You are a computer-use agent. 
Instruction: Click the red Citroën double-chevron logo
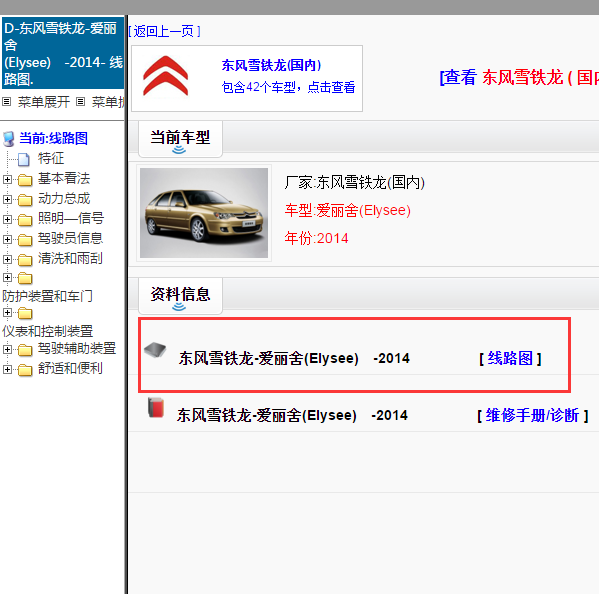[x=165, y=76]
